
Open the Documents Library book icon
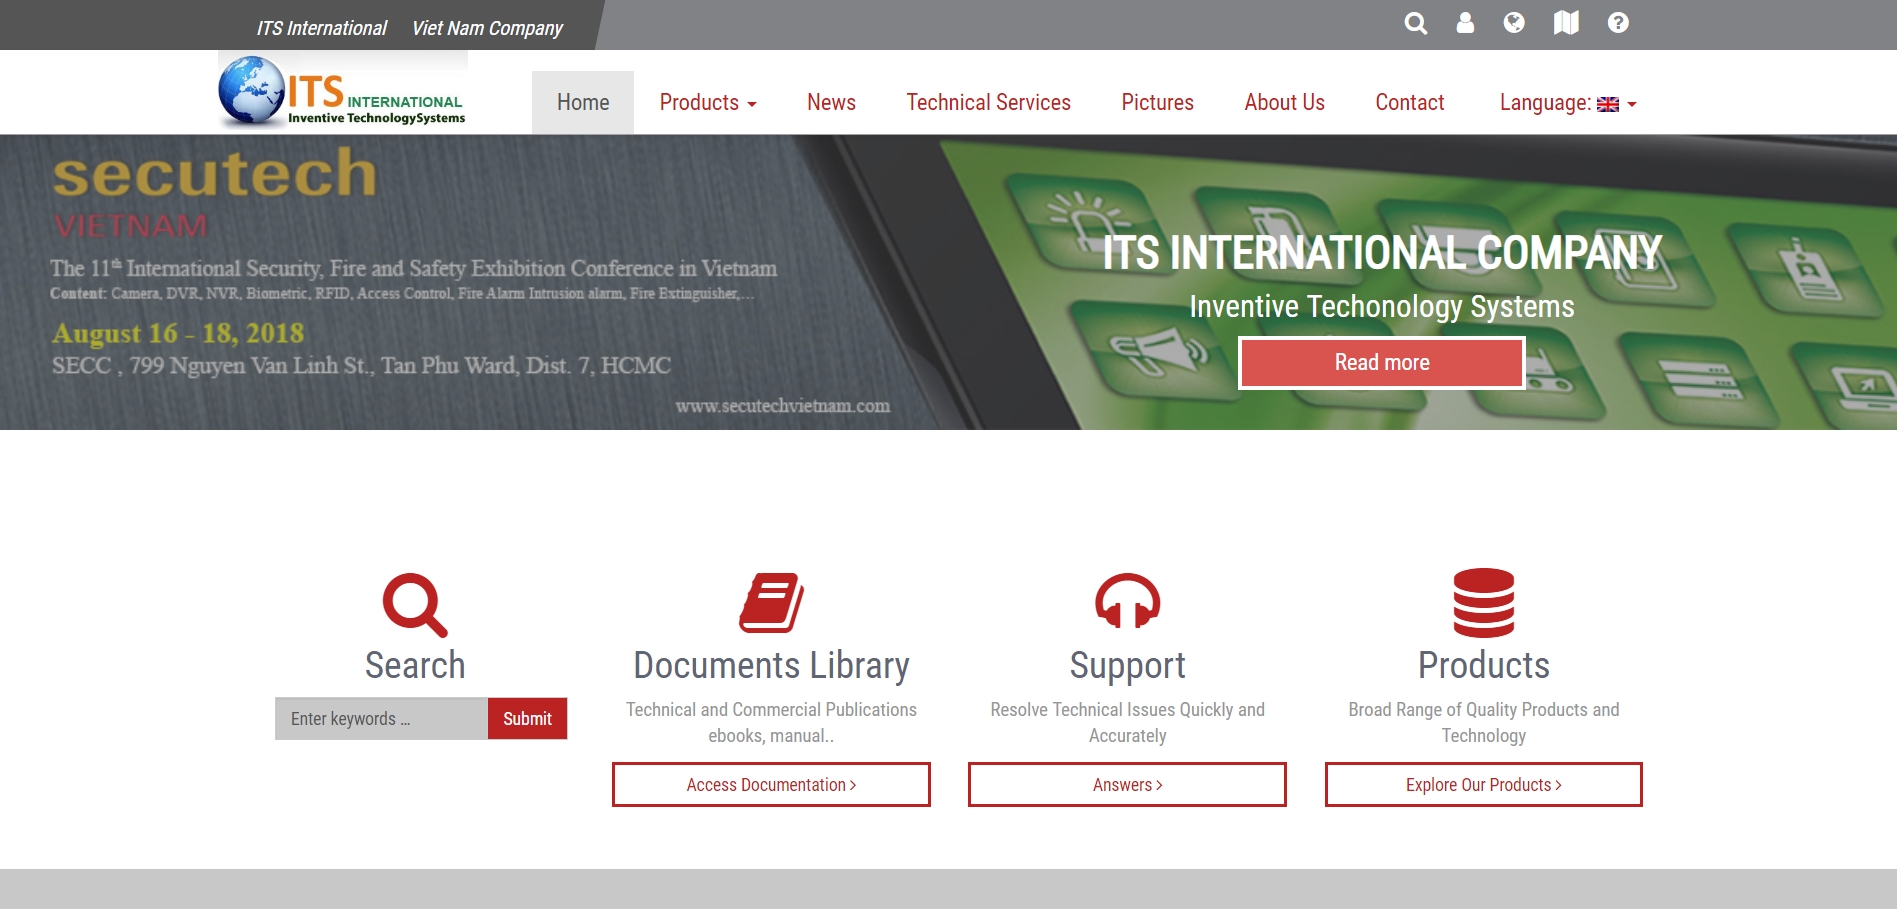tap(771, 603)
